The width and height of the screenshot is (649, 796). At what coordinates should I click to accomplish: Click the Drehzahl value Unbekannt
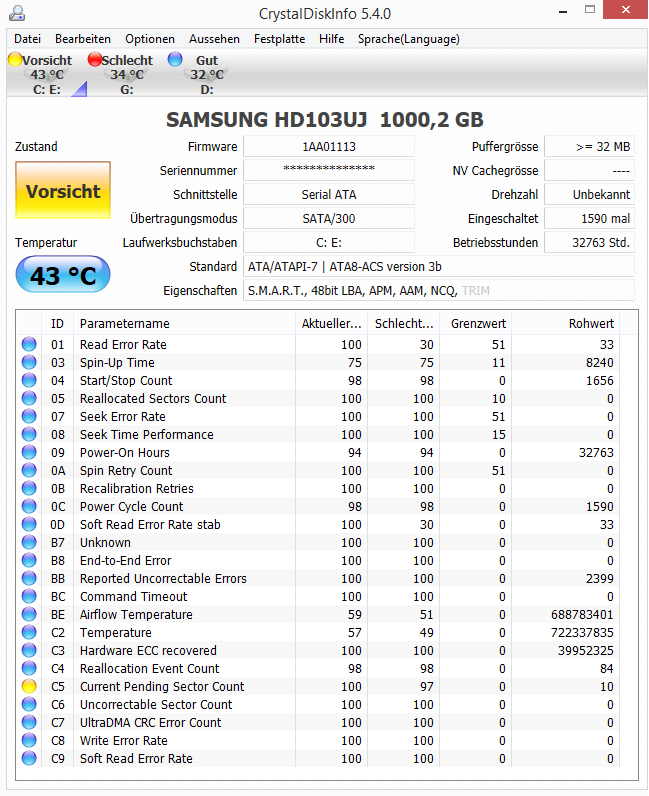coord(589,194)
